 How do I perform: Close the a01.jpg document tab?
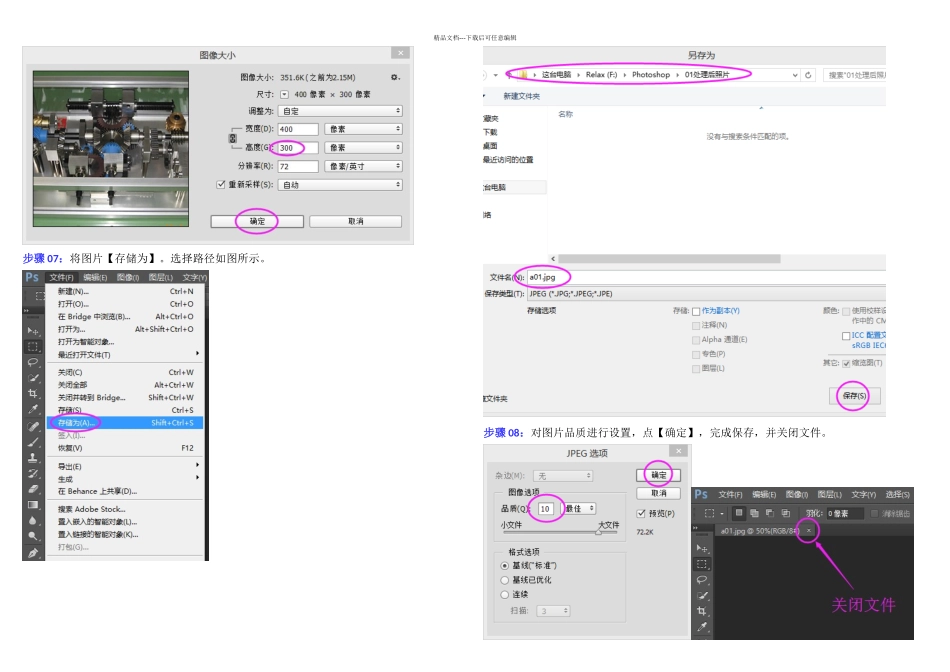[x=808, y=531]
